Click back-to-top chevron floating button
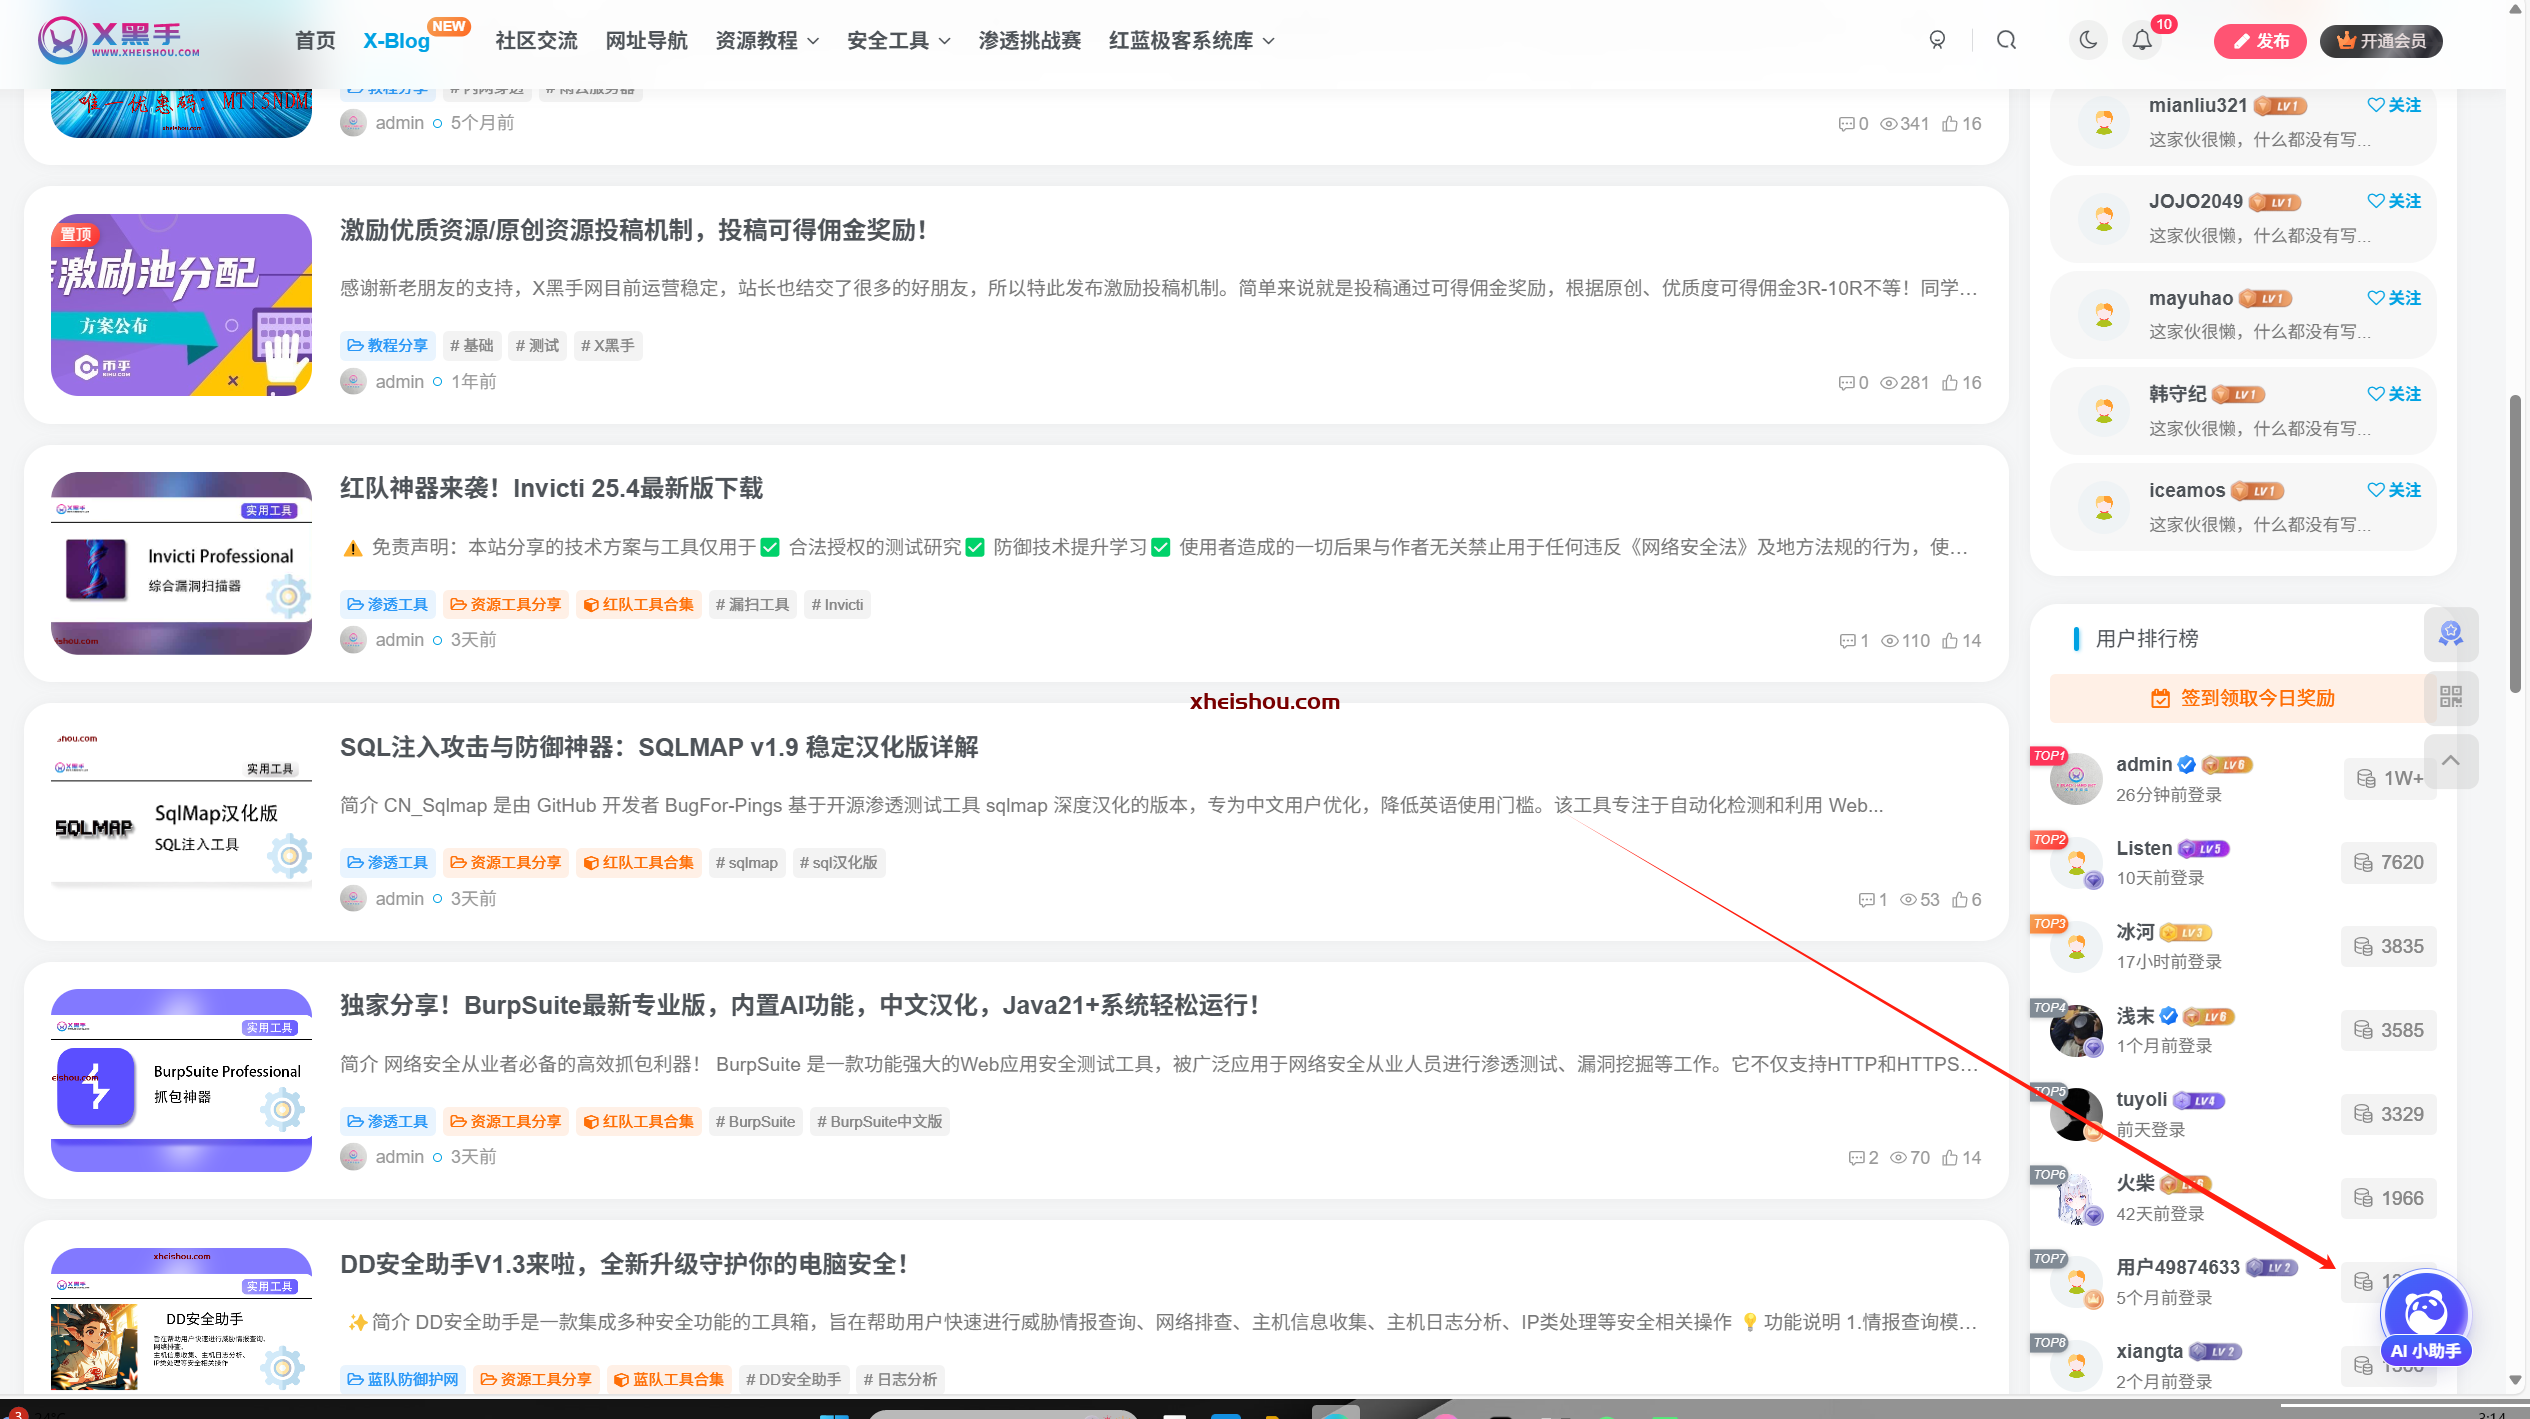This screenshot has height=1419, width=2530. coord(2450,761)
